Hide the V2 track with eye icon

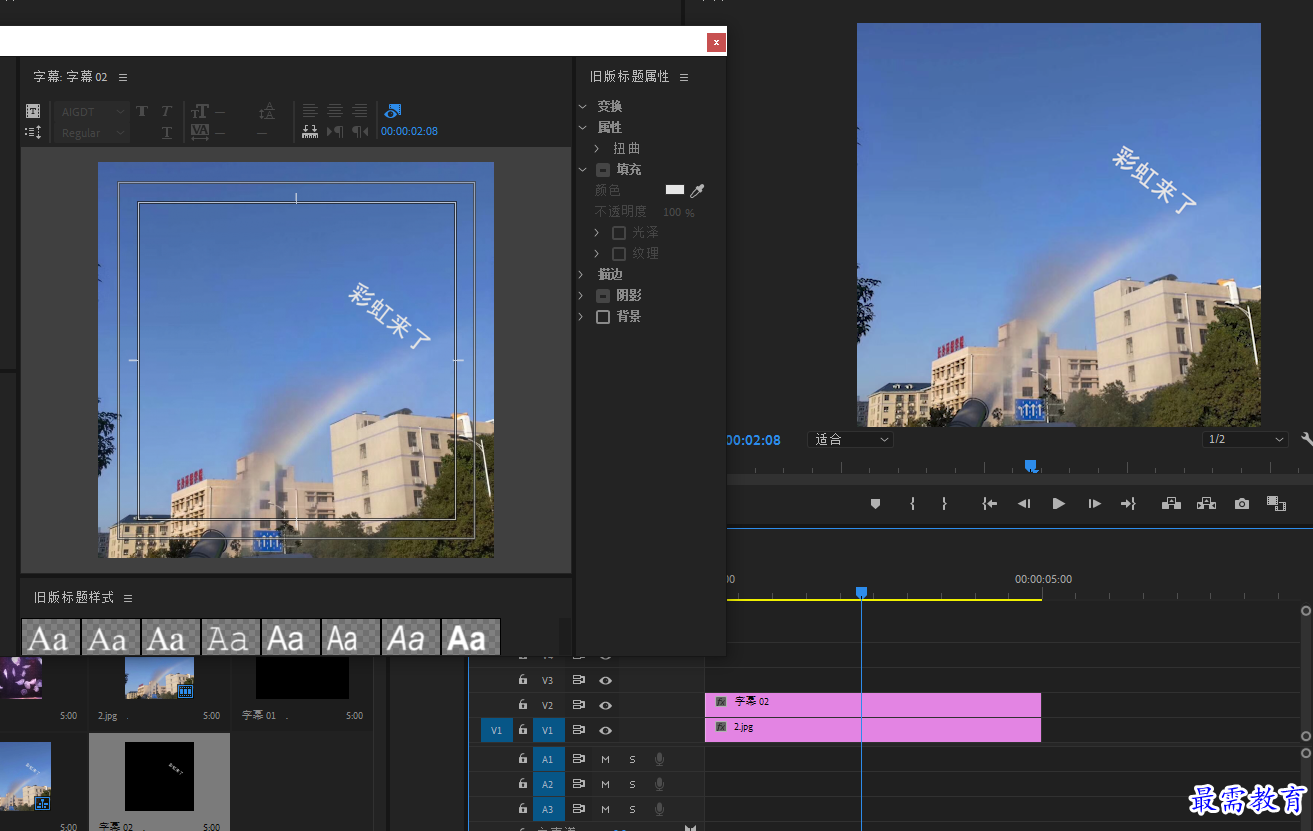click(x=605, y=705)
